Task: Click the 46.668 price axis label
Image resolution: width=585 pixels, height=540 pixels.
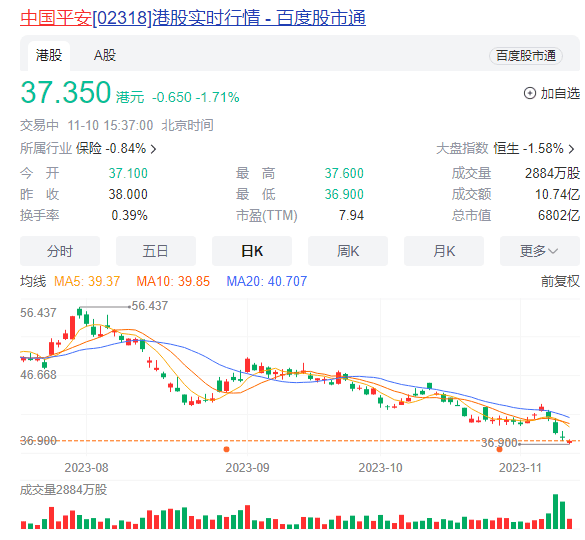Action: (38, 375)
